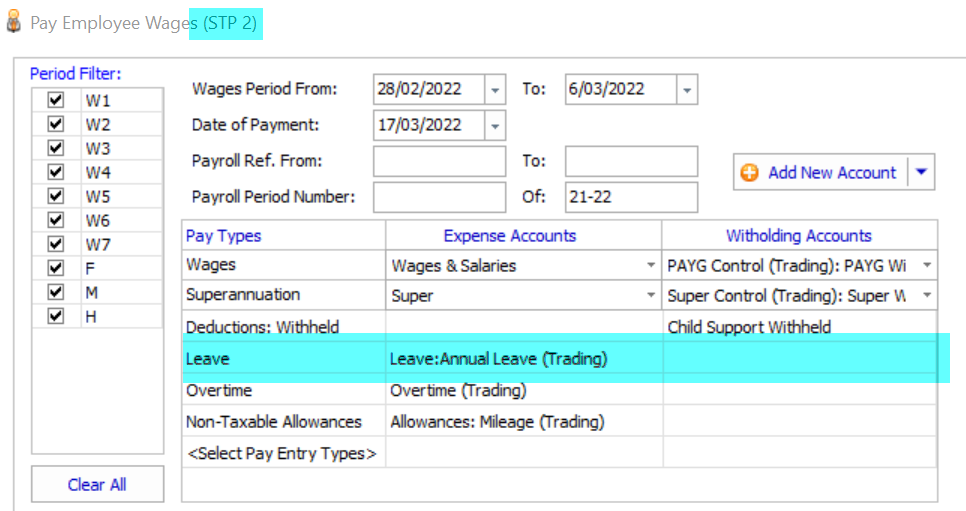The image size is (966, 511).
Task: Click the <Select Pay Entry Types> row
Action: 282,454
